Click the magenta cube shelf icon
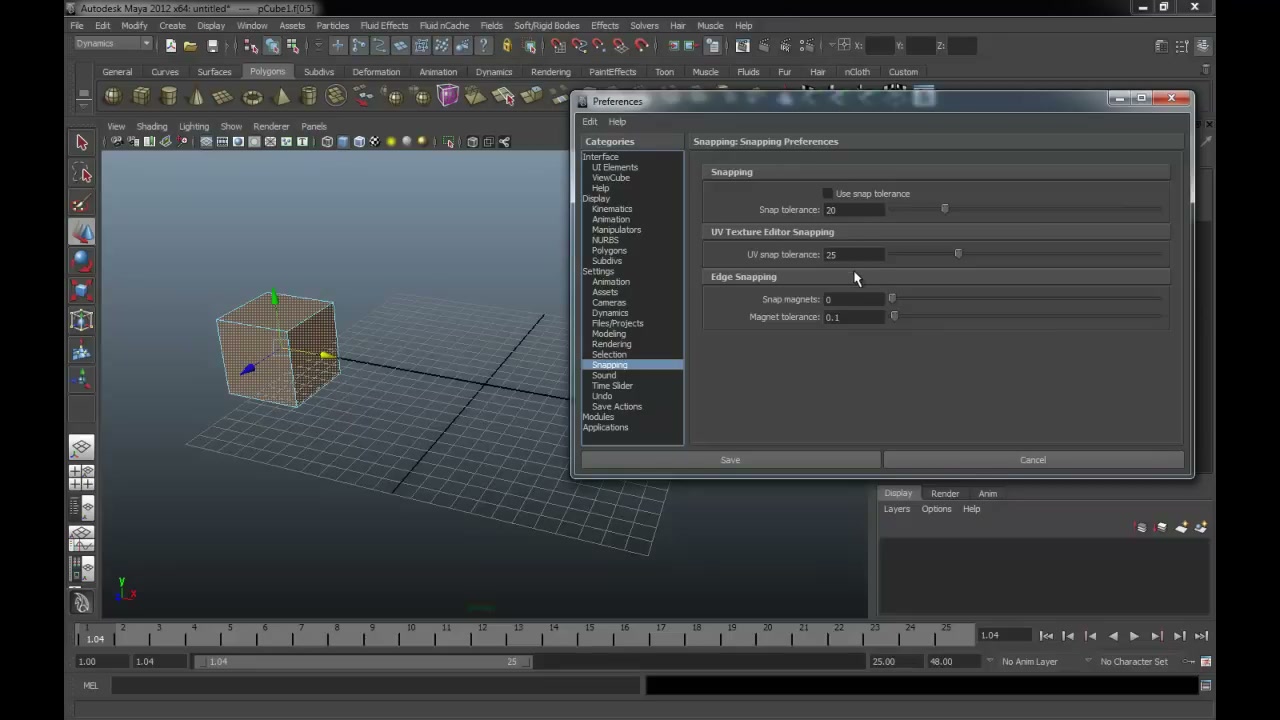The image size is (1280, 720). click(x=447, y=96)
